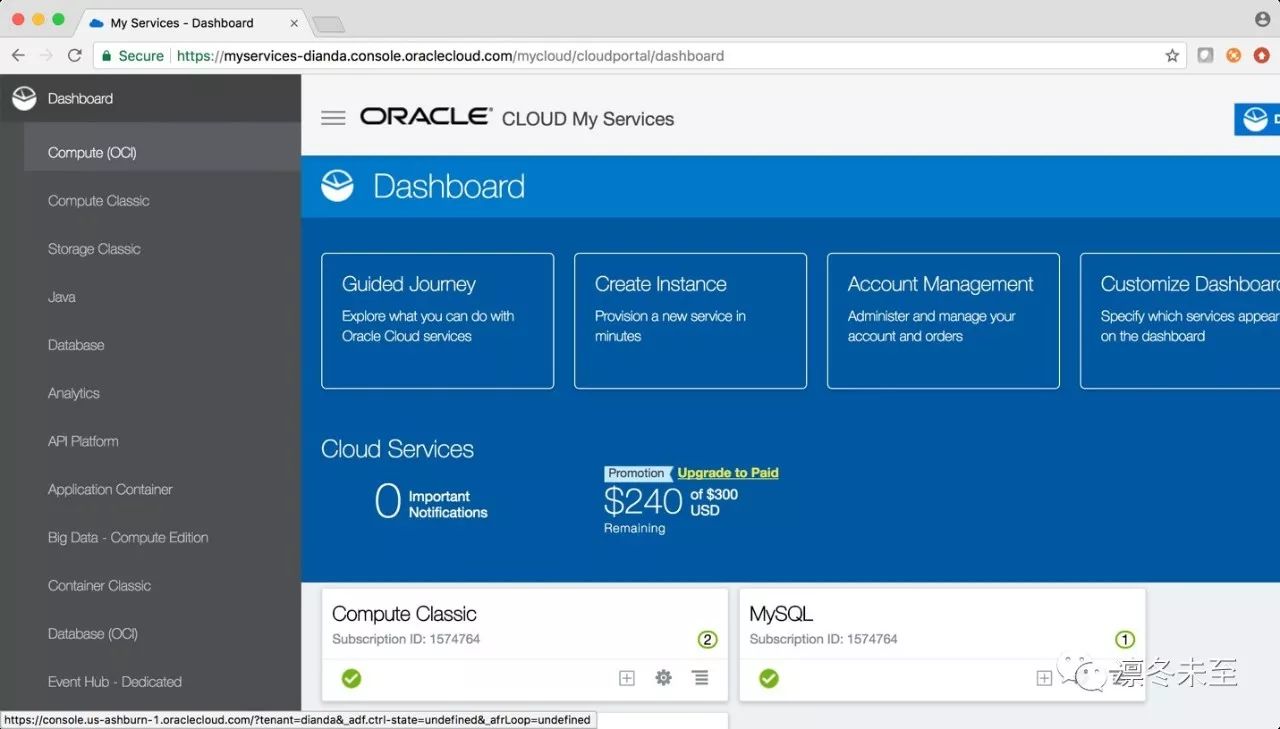Screen dimensions: 1280x729
Task: Select the My Services - Dashboard browser tab
Action: [x=192, y=23]
